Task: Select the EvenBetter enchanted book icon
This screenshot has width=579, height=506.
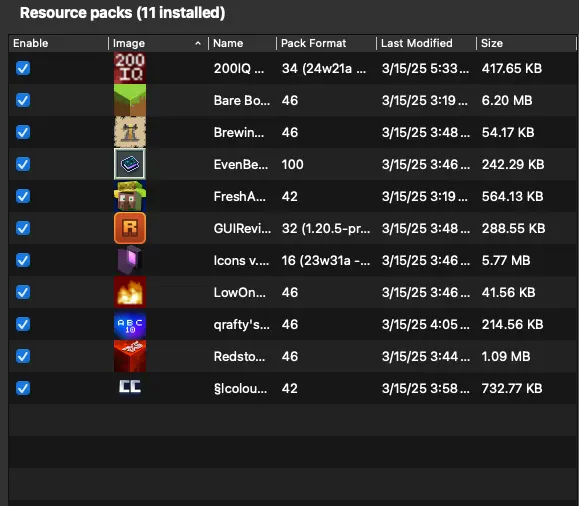Action: (130, 164)
